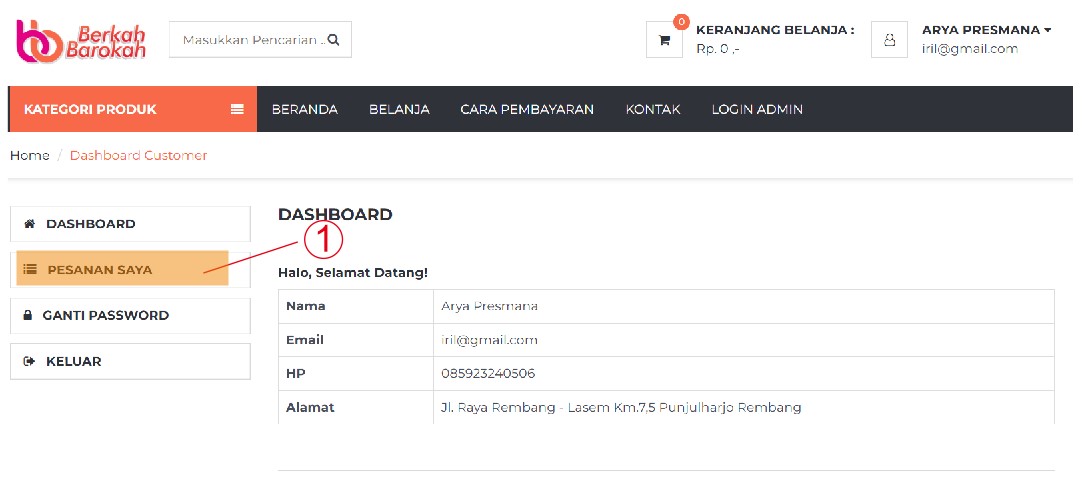1089x483 pixels.
Task: Open the Login Admin link
Action: 757,110
